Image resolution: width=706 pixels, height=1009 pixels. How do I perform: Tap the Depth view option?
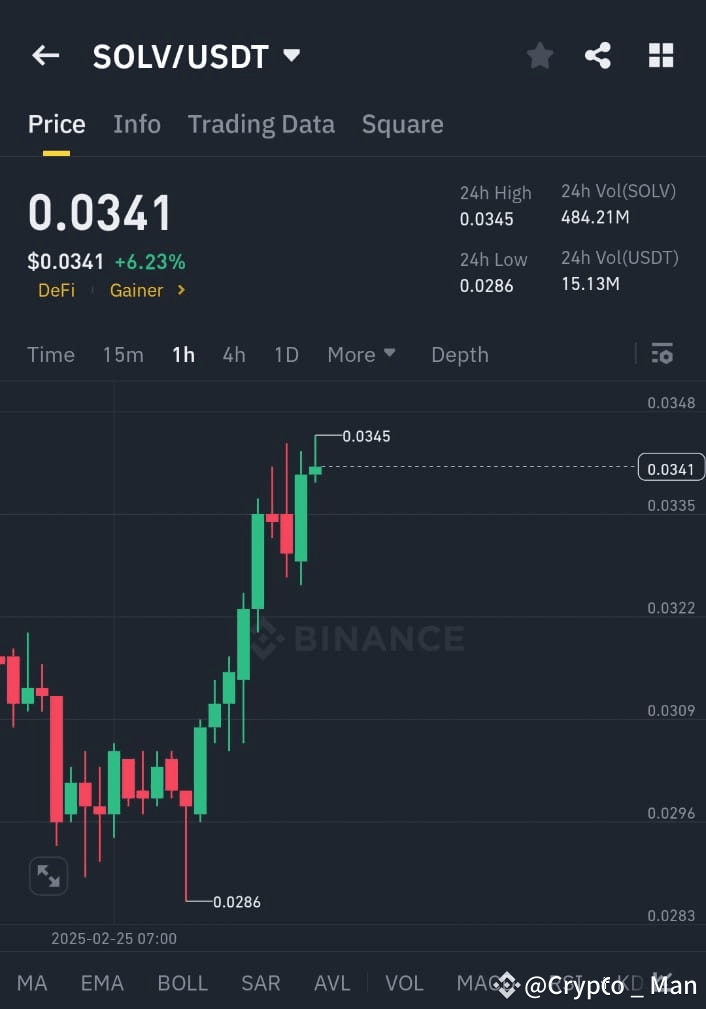pyautogui.click(x=459, y=354)
